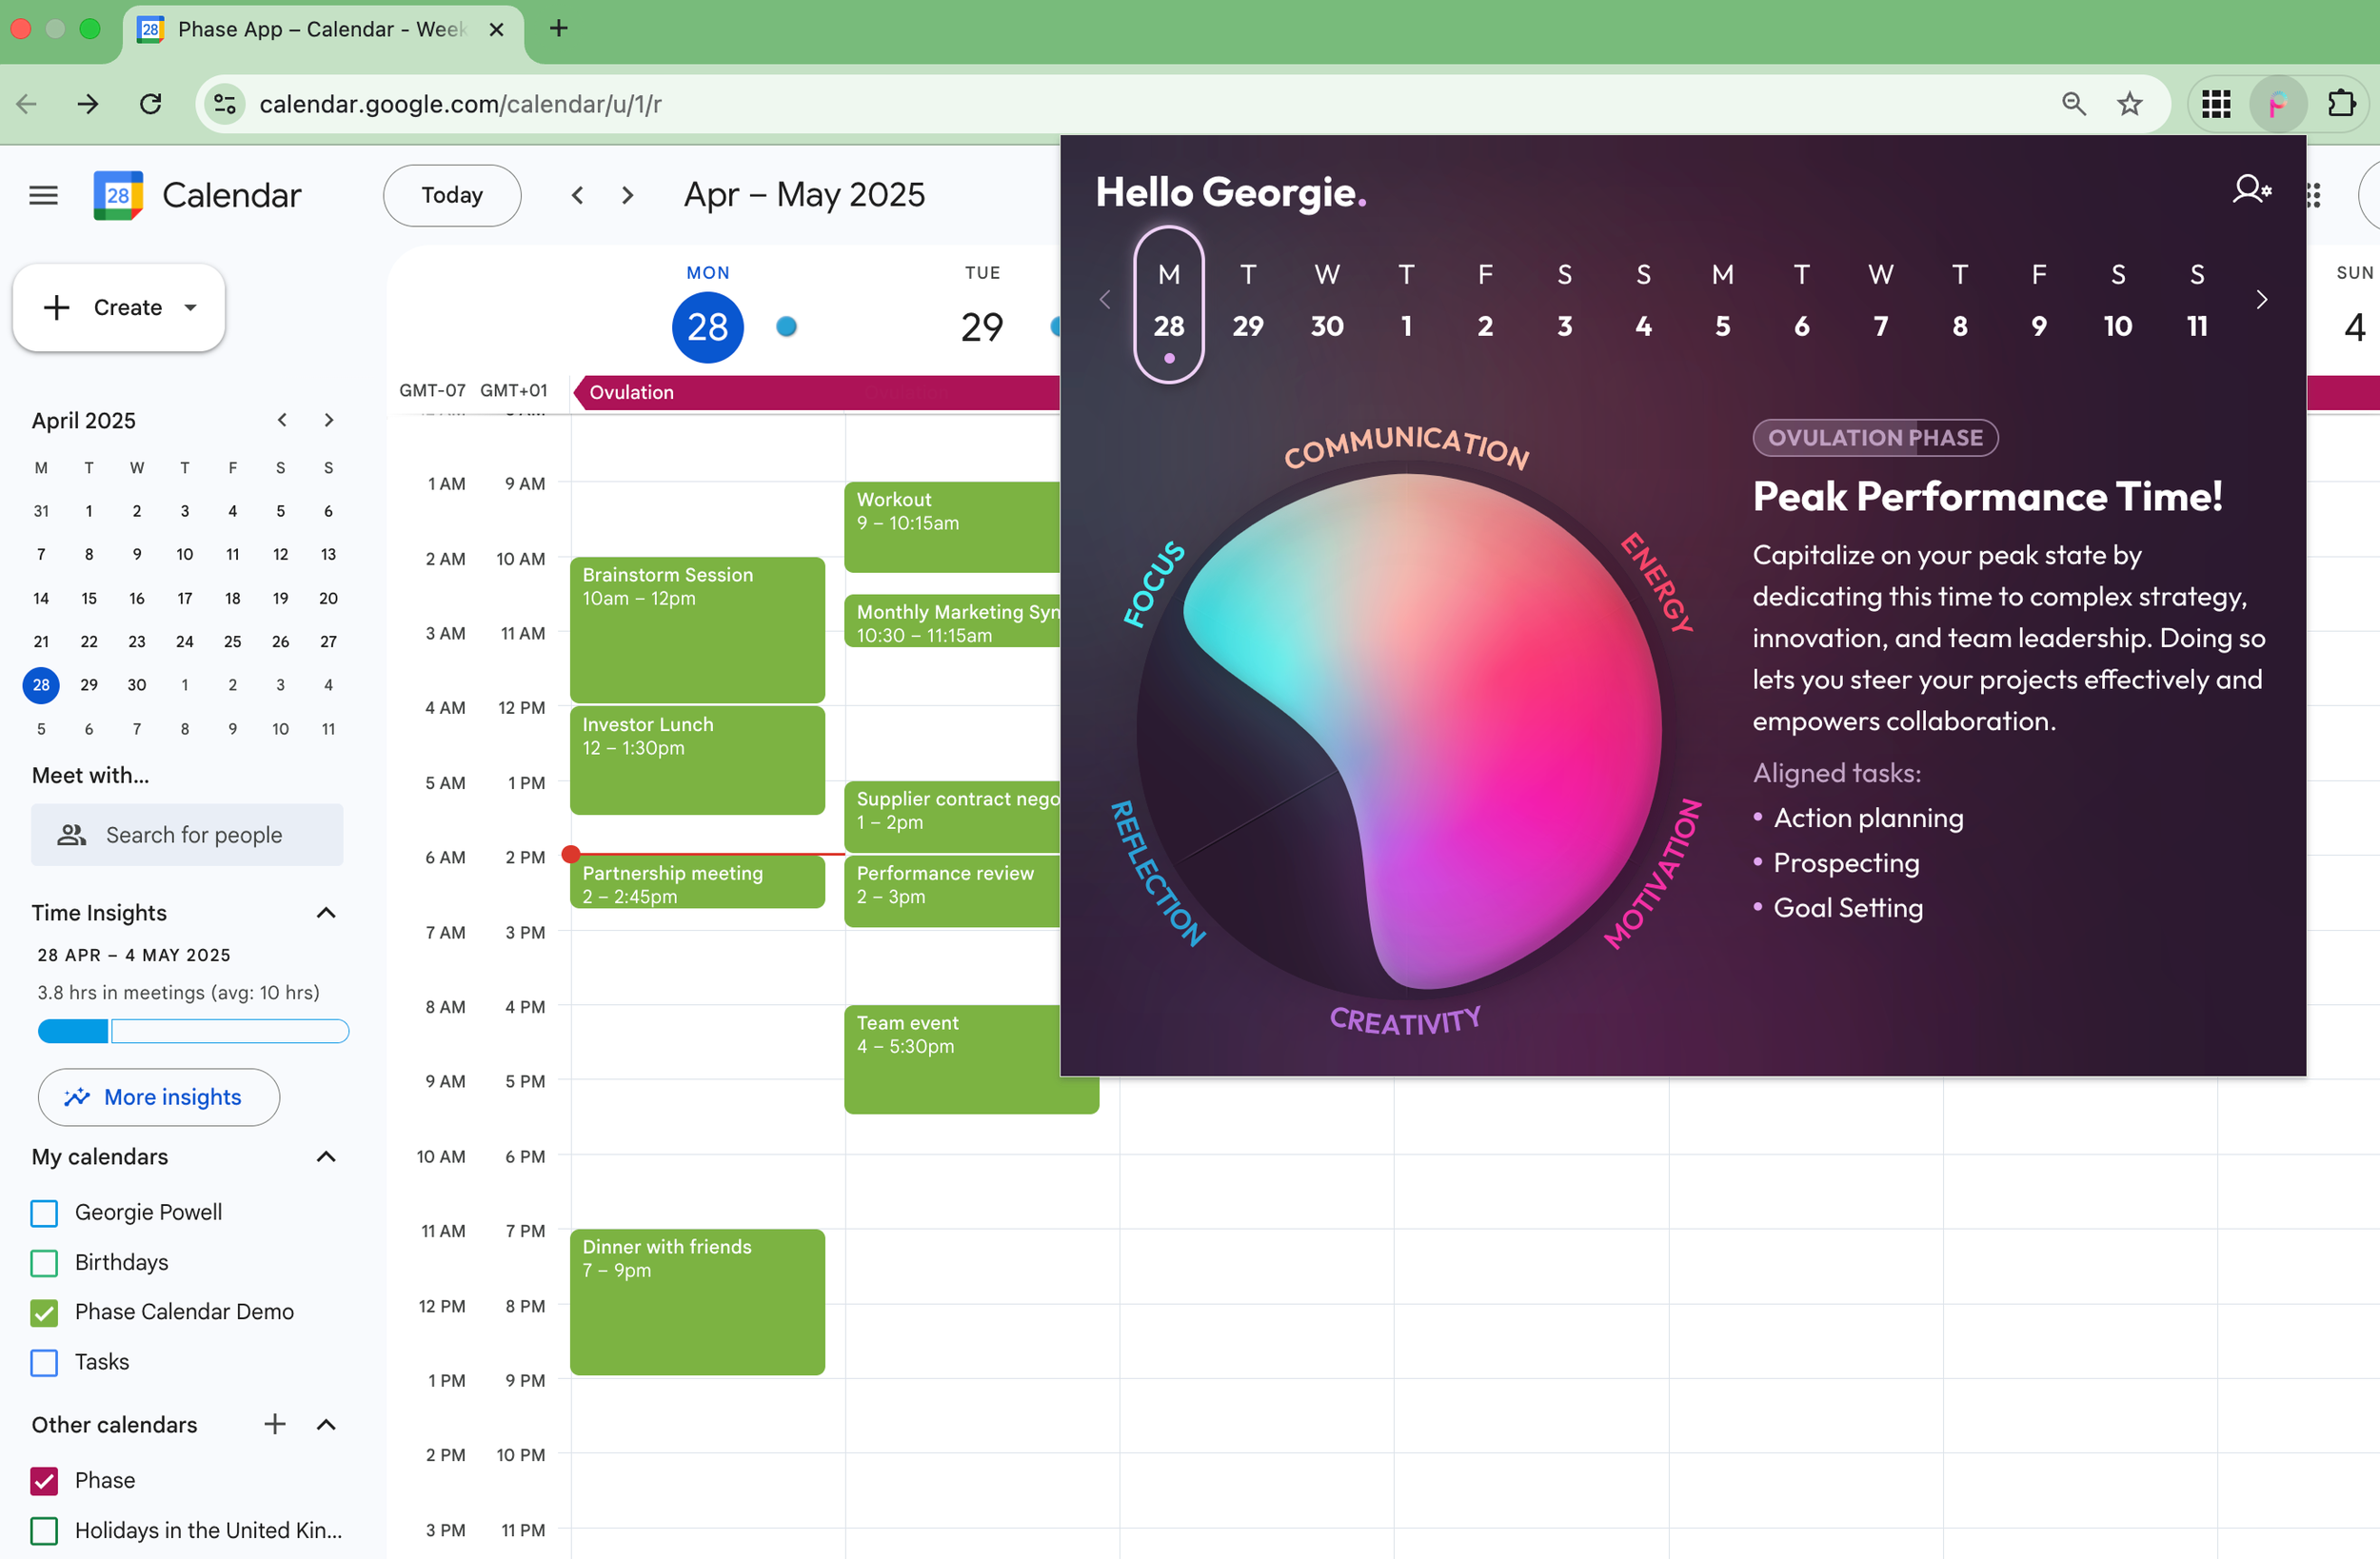Bookmark this page with star icon
This screenshot has height=1559, width=2380.
[2130, 104]
